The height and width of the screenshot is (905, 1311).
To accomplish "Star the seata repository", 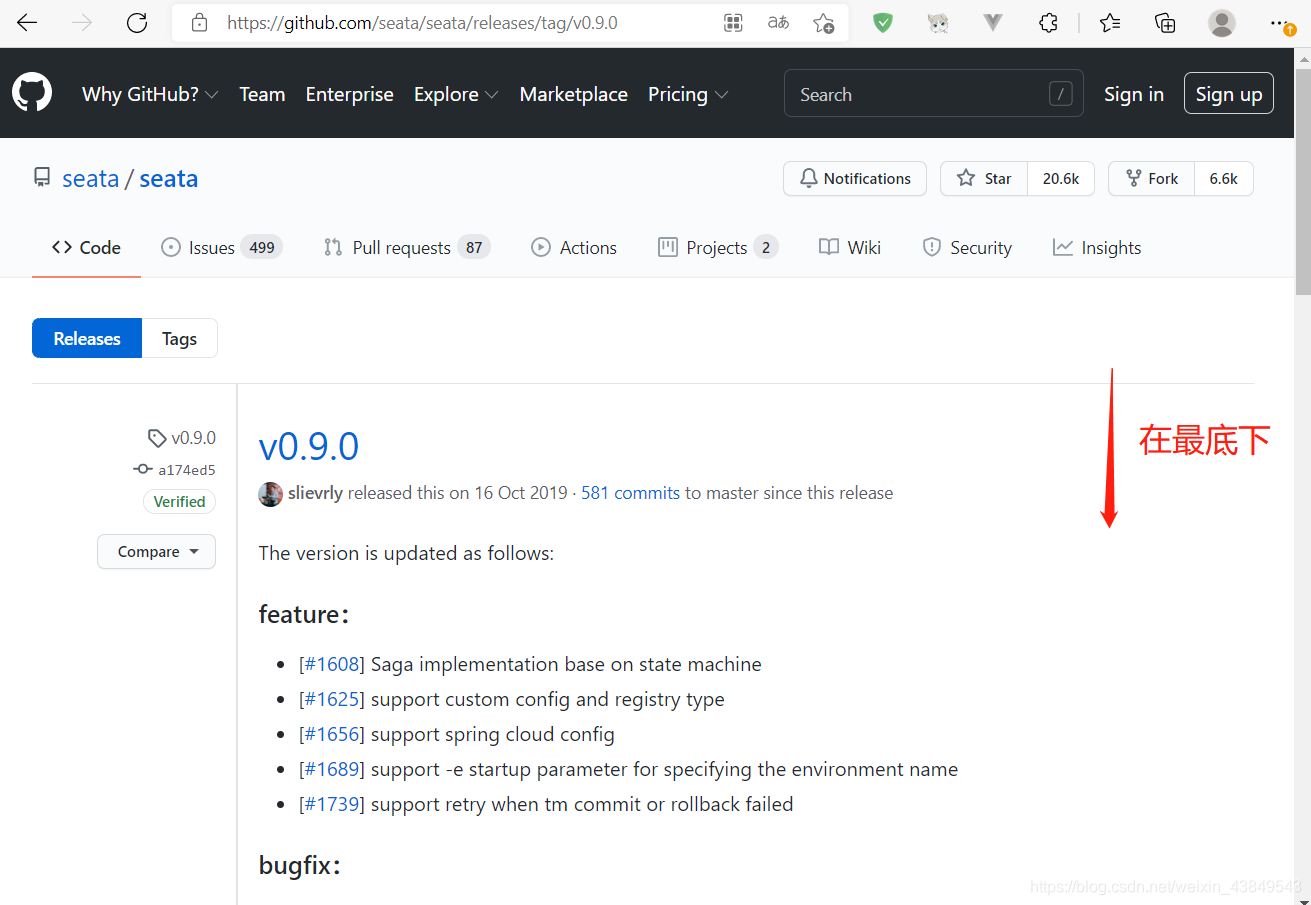I will [984, 179].
